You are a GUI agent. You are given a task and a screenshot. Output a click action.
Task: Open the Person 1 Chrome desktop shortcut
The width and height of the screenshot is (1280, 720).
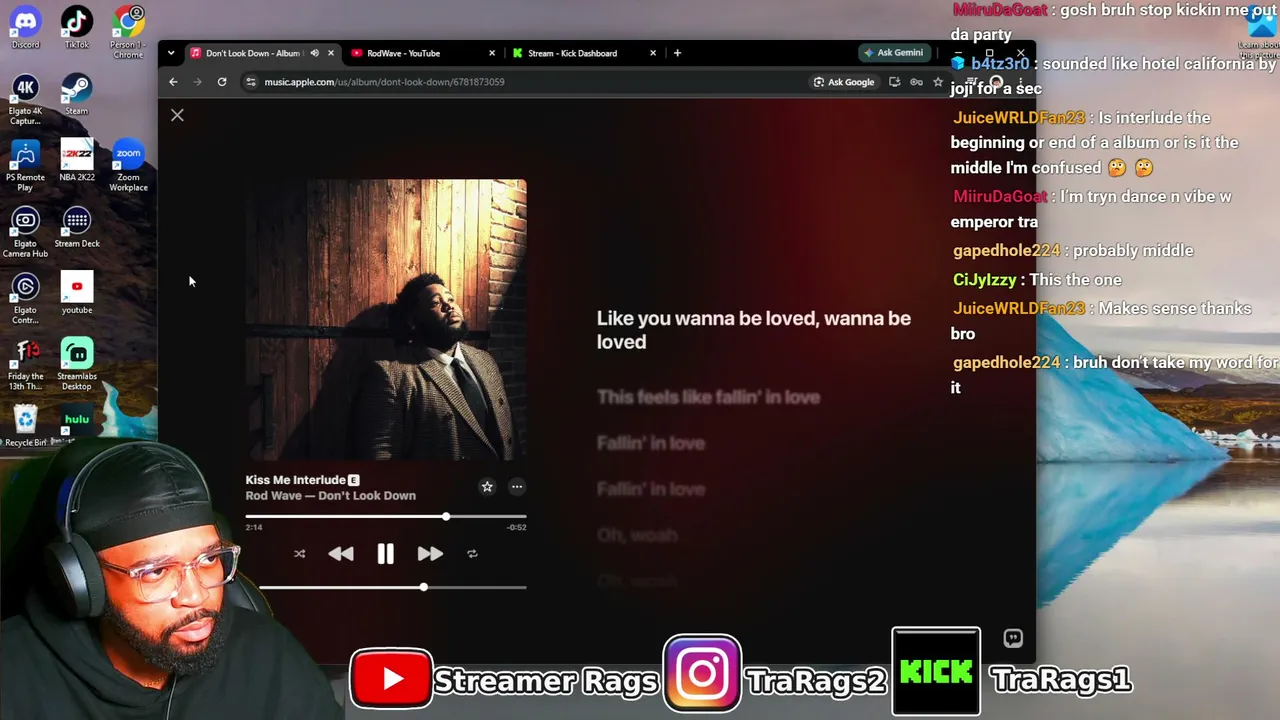pos(128,32)
